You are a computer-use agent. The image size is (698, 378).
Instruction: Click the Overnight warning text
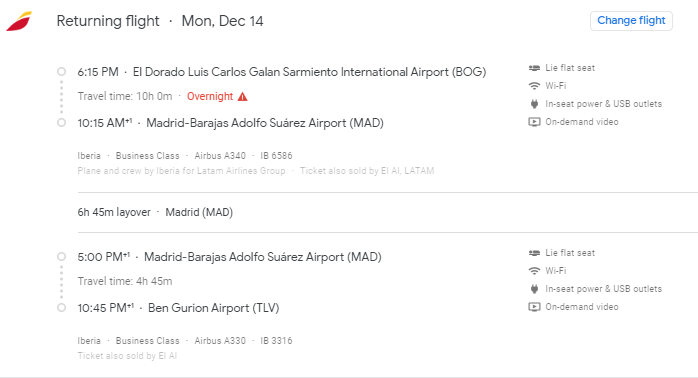tap(210, 97)
